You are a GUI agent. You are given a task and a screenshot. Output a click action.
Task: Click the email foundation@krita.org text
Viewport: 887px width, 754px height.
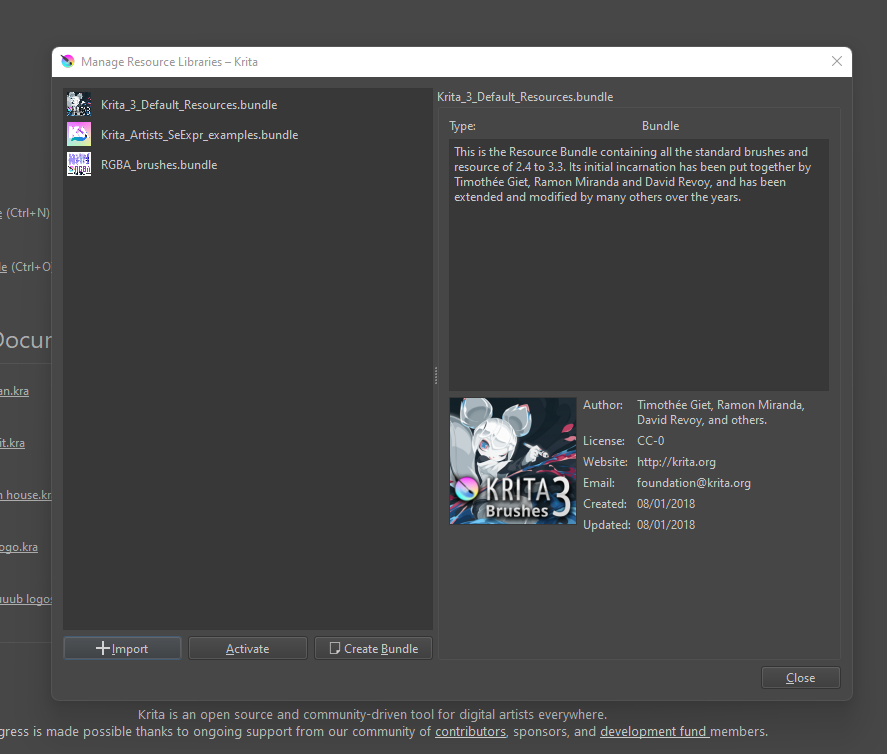[694, 482]
